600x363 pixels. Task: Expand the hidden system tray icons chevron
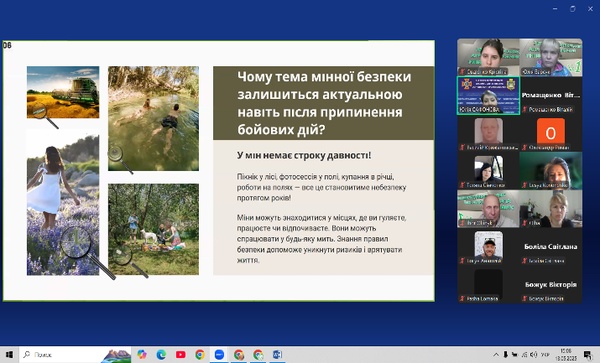point(496,355)
